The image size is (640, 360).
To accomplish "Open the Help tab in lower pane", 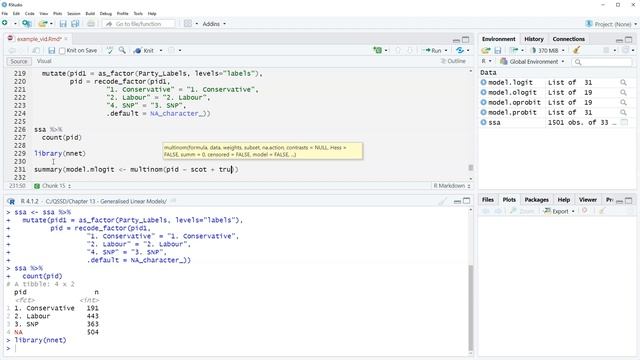I will pyautogui.click(x=564, y=200).
